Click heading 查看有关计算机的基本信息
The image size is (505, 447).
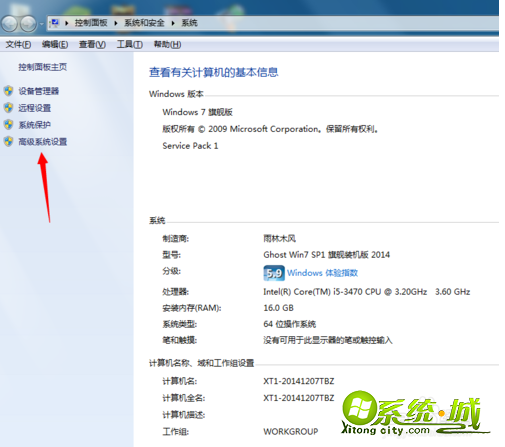pyautogui.click(x=213, y=72)
